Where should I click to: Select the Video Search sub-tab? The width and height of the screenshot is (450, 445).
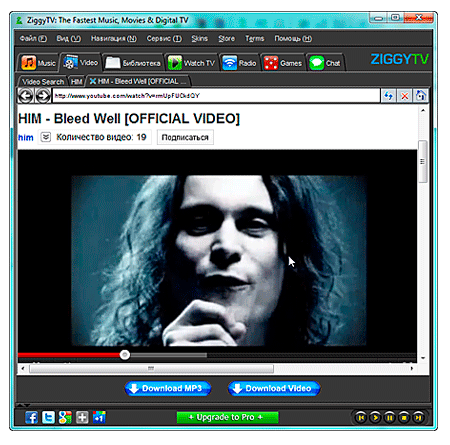point(43,82)
